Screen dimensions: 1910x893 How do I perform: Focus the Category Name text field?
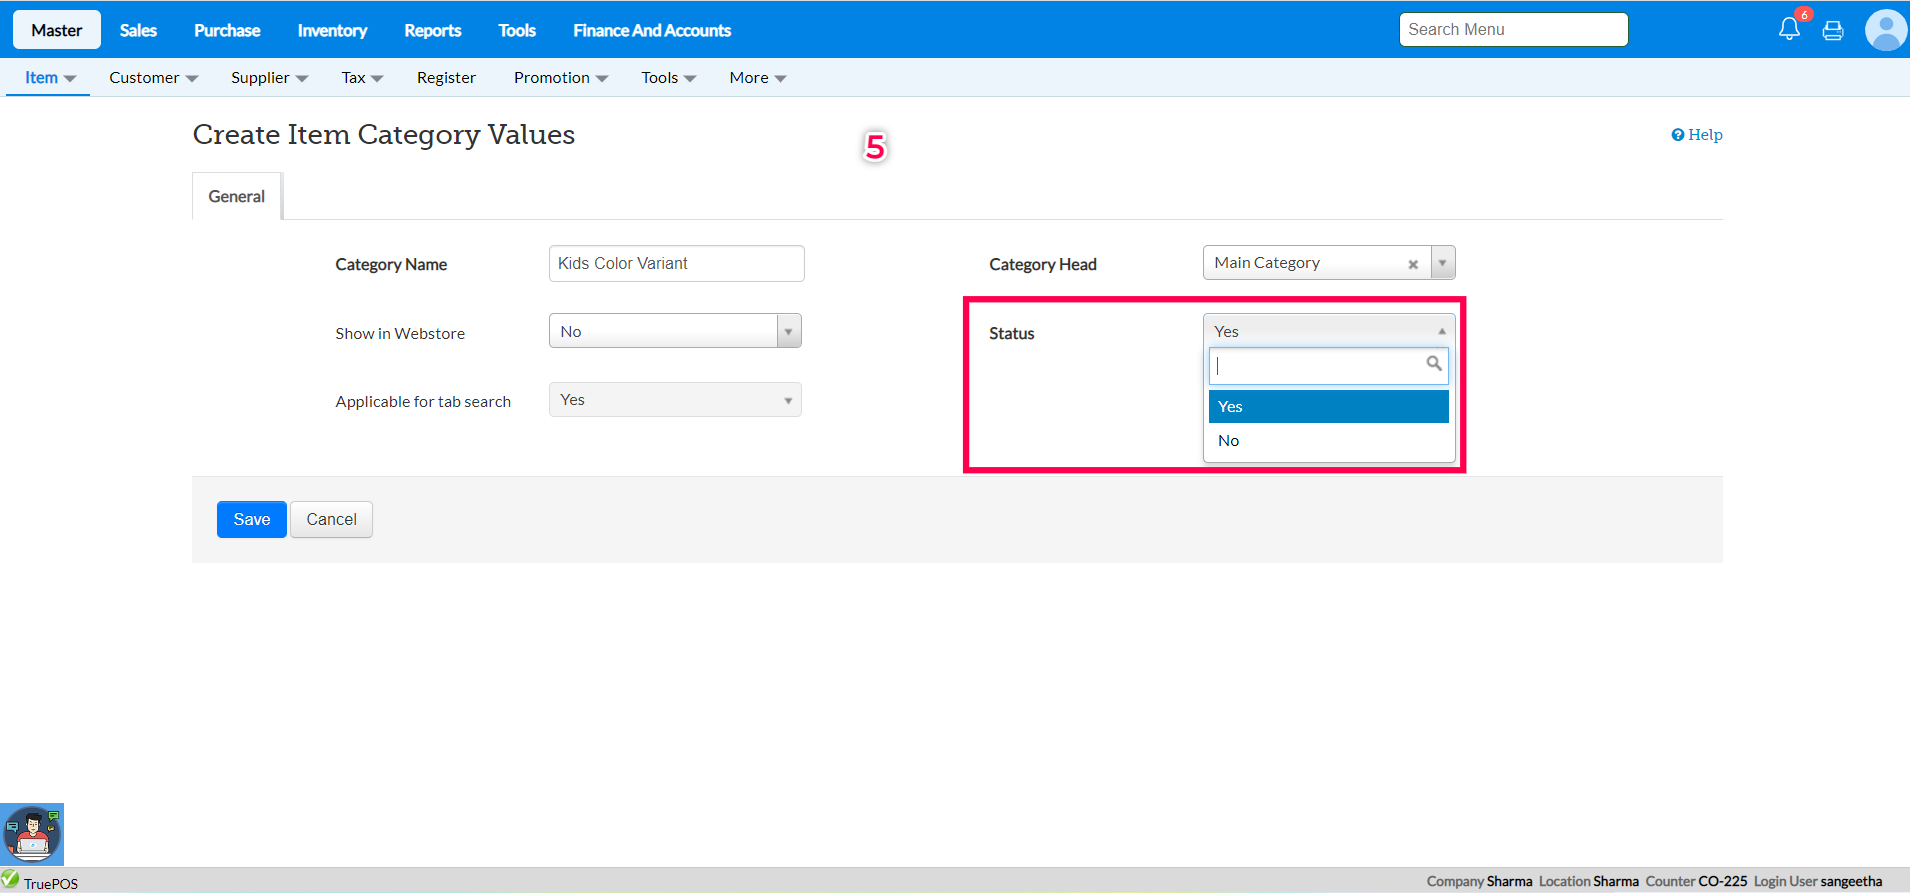(676, 264)
